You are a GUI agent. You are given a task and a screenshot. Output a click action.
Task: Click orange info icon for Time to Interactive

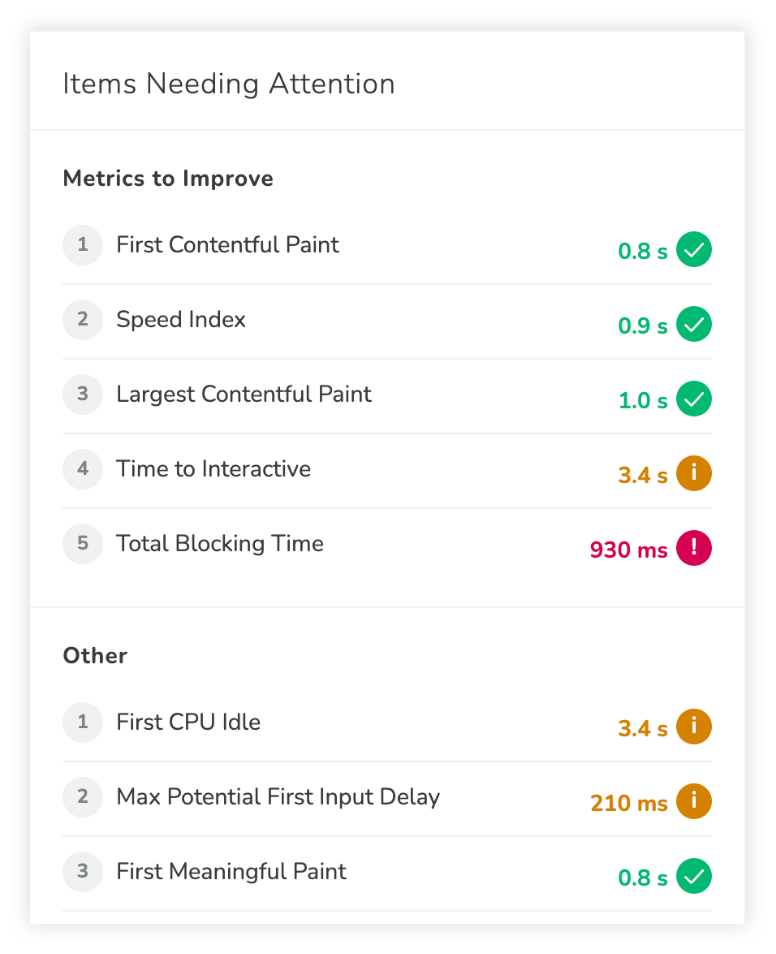pyautogui.click(x=694, y=473)
